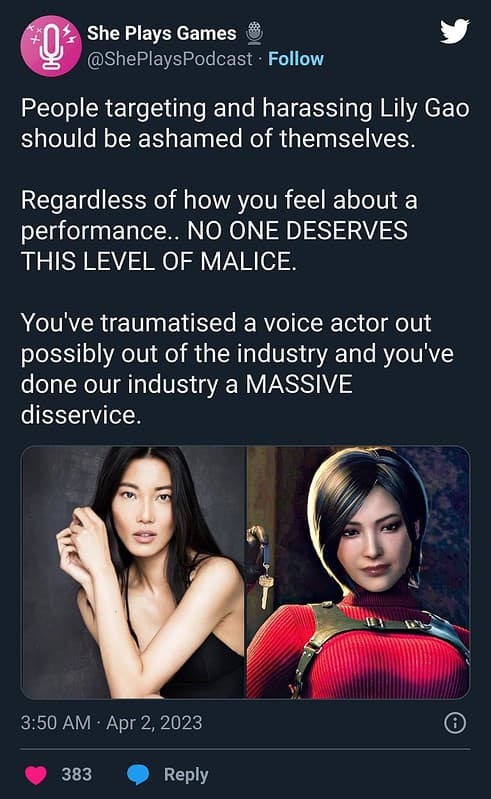Open the pink microphone profile avatar

click(x=51, y=46)
